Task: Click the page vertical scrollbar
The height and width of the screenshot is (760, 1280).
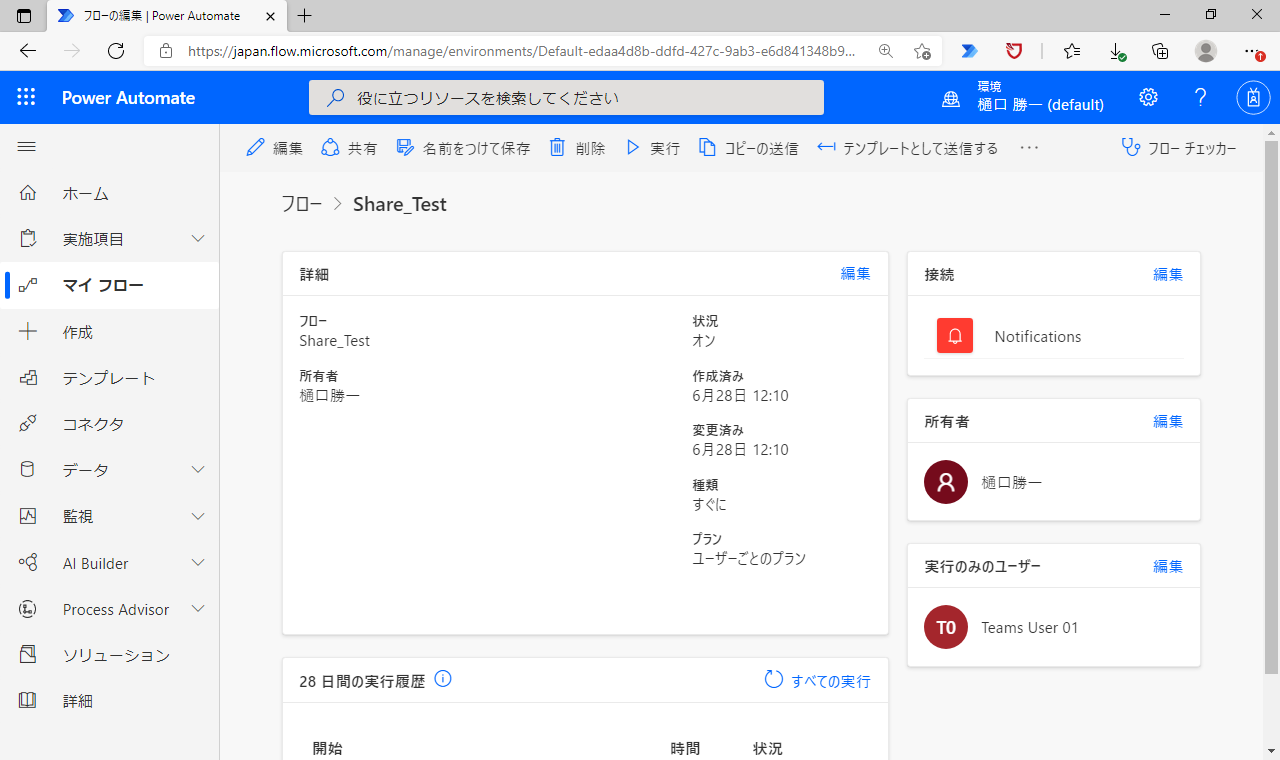Action: [x=1272, y=408]
